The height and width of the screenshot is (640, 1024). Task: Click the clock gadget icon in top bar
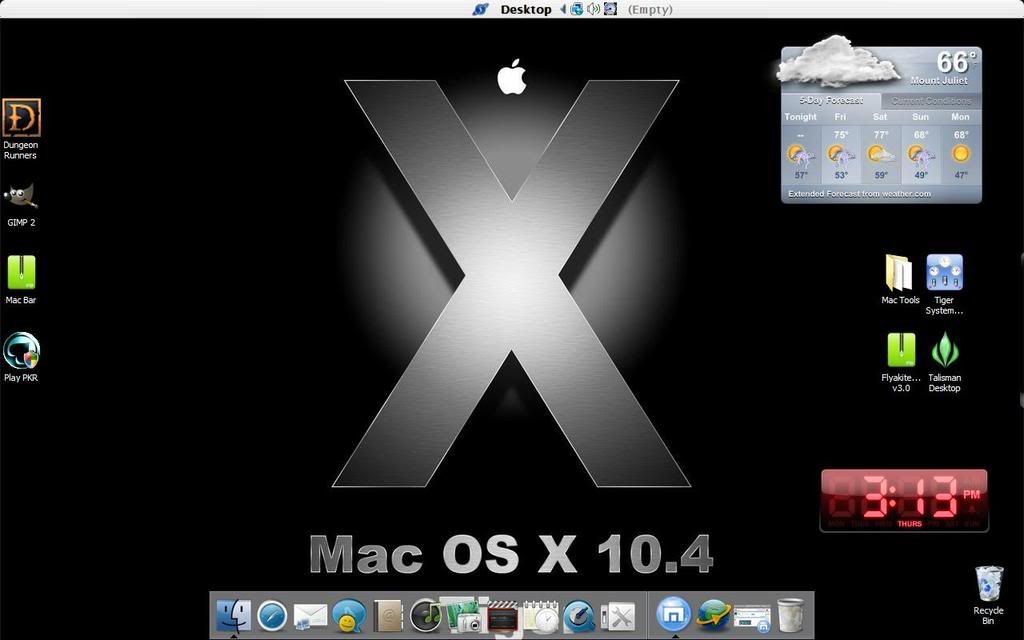click(610, 9)
